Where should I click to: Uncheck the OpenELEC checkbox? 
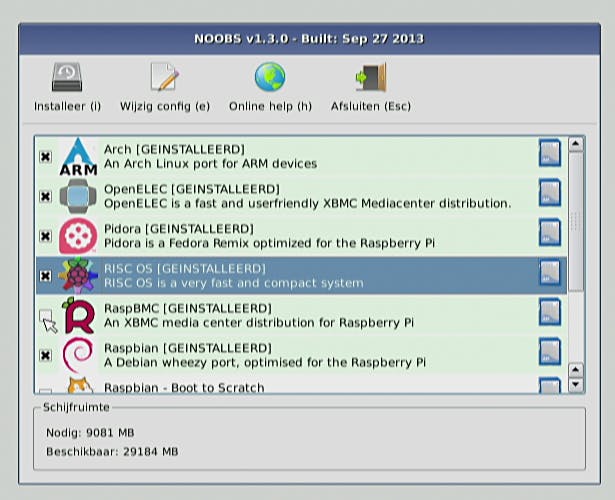(45, 196)
